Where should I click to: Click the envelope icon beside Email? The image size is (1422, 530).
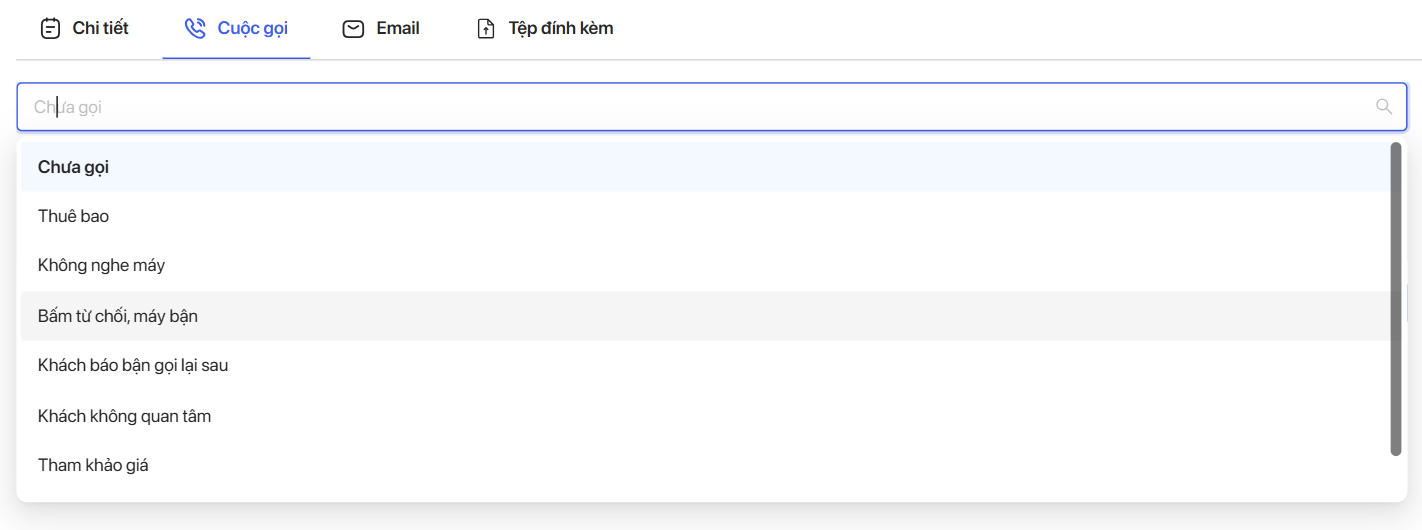[353, 29]
